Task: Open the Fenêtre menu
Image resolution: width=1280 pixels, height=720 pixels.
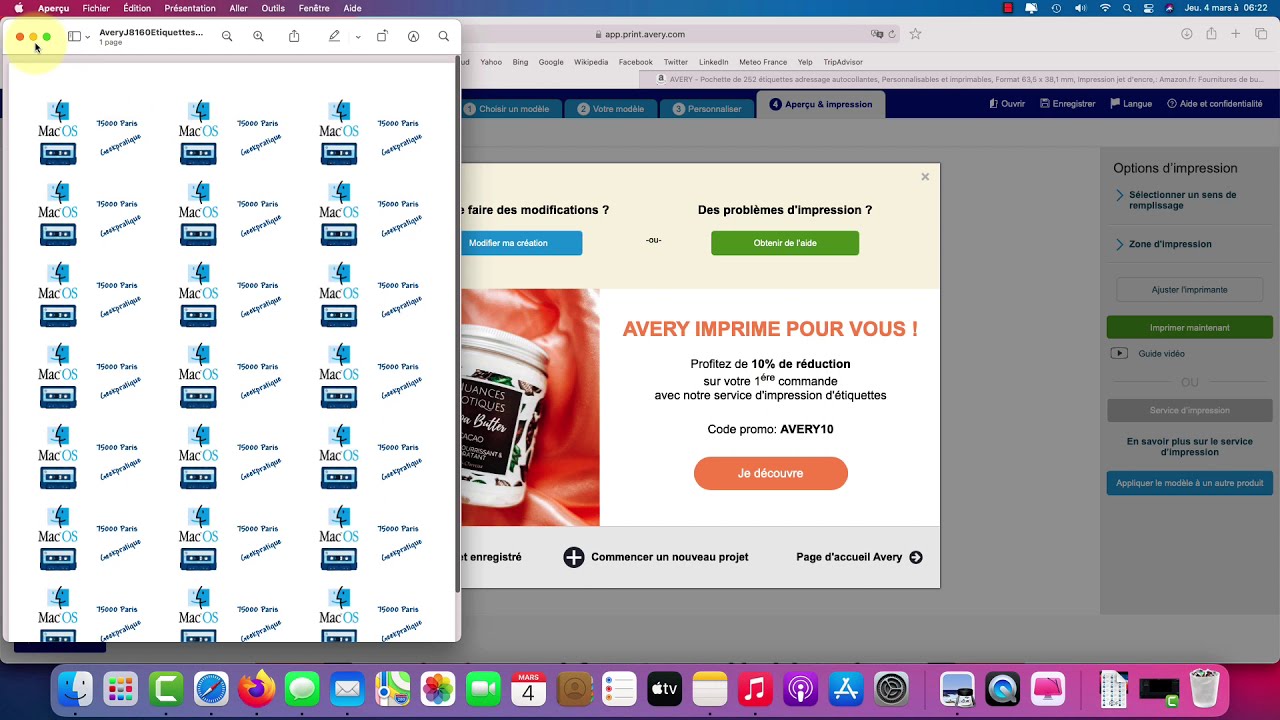Action: 314,8
